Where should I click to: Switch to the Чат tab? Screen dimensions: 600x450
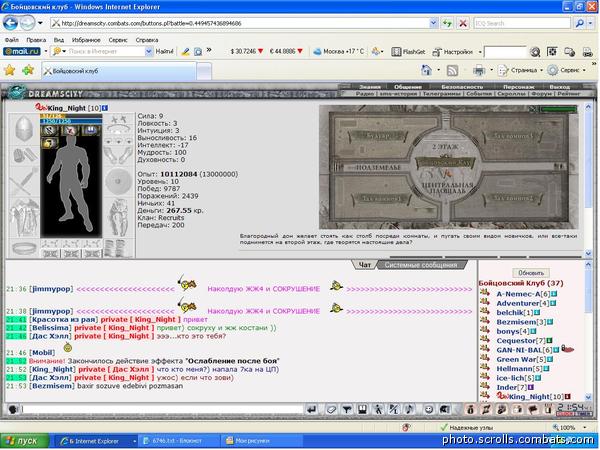364,265
